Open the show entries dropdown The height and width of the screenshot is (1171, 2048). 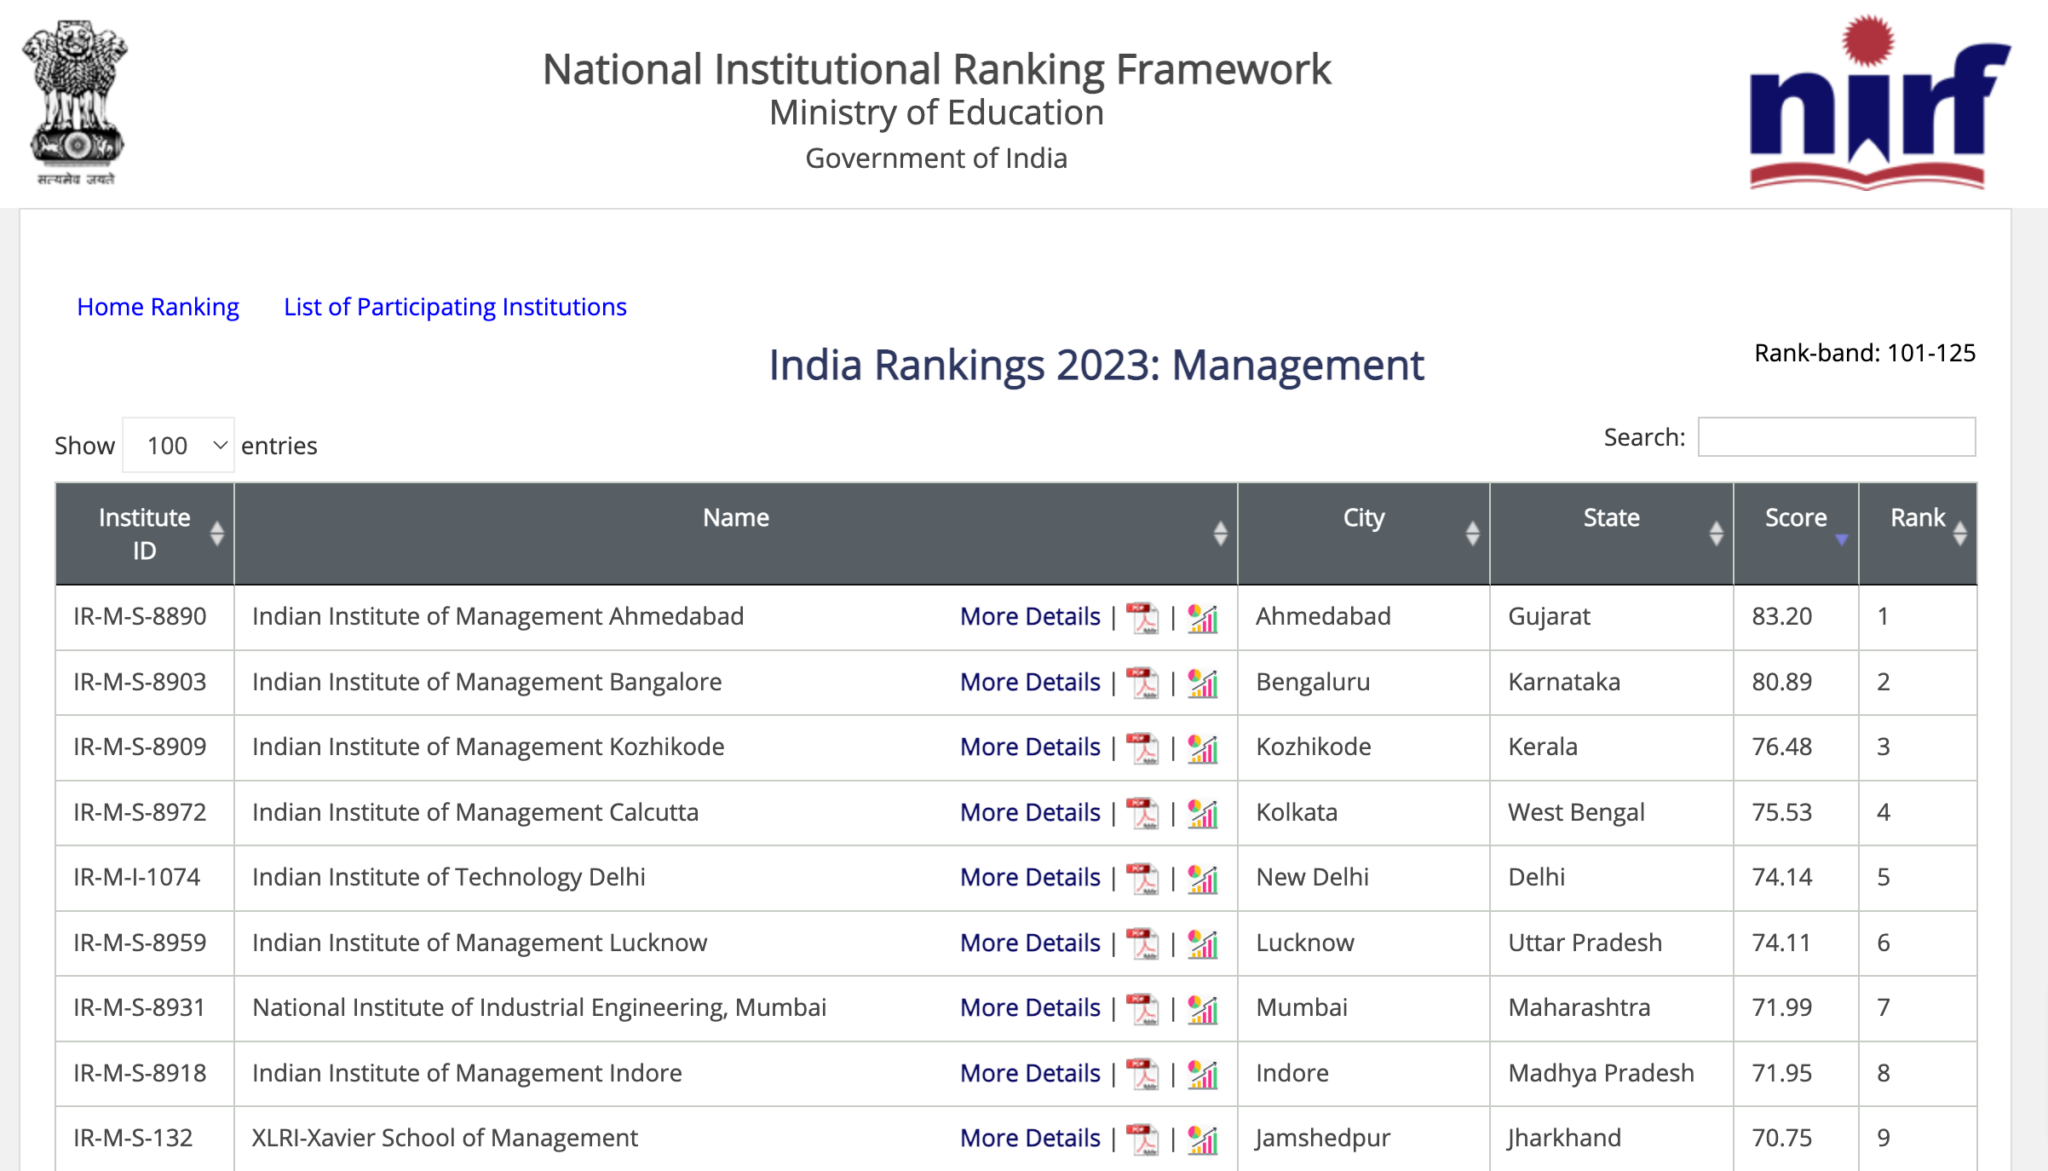[179, 445]
